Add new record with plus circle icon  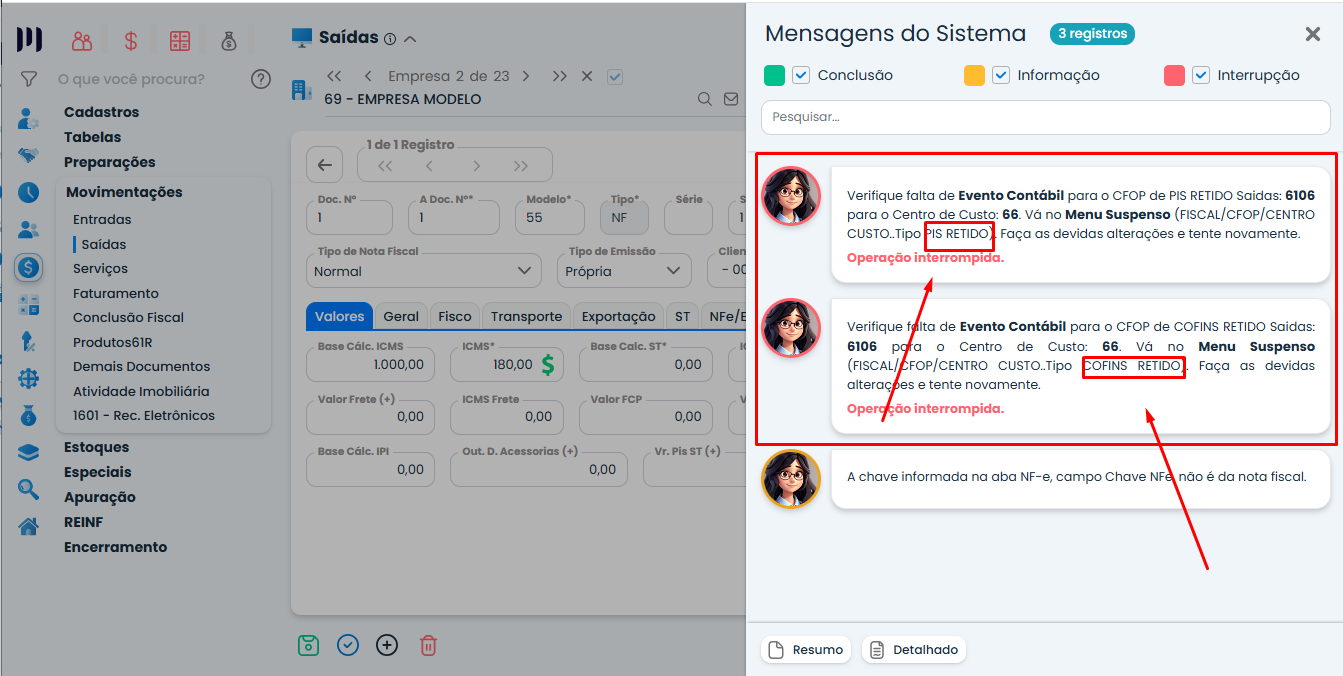coord(387,645)
